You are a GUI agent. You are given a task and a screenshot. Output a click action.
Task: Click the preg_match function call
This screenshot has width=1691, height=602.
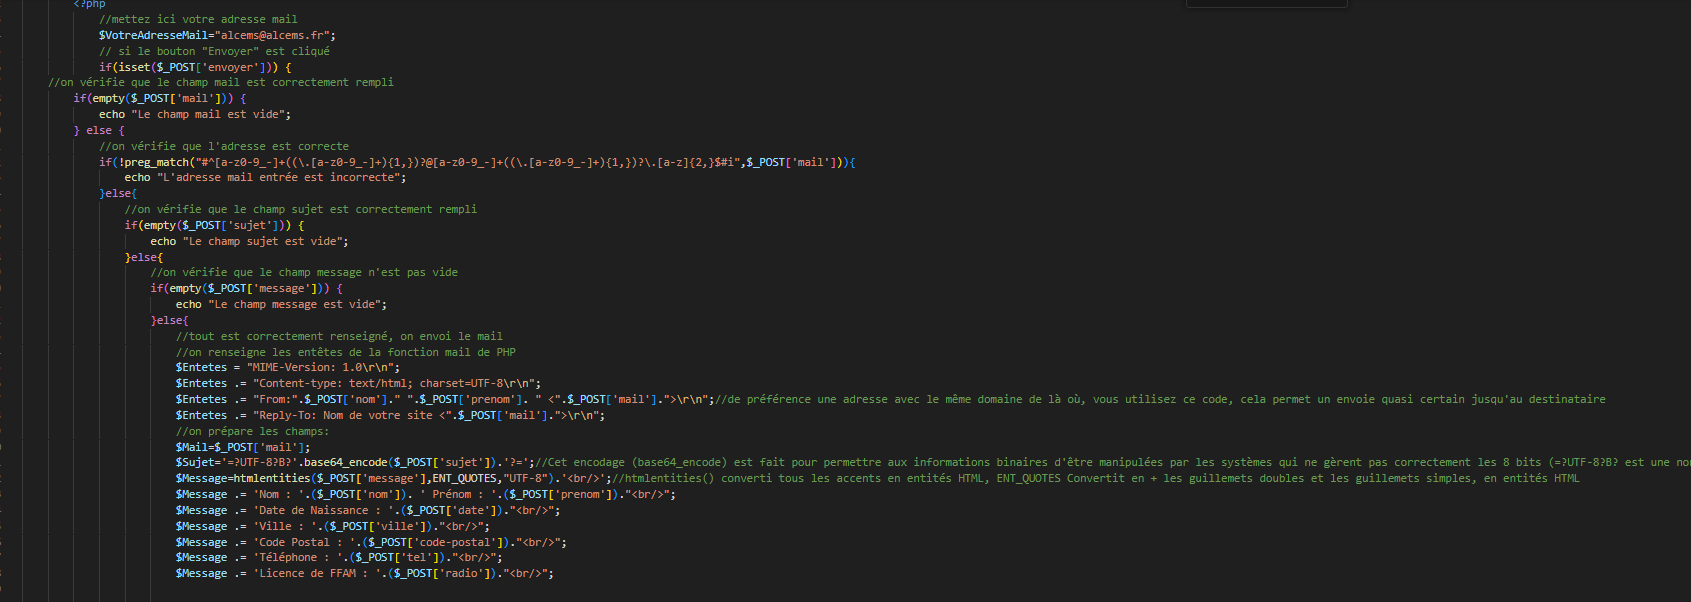coord(155,162)
